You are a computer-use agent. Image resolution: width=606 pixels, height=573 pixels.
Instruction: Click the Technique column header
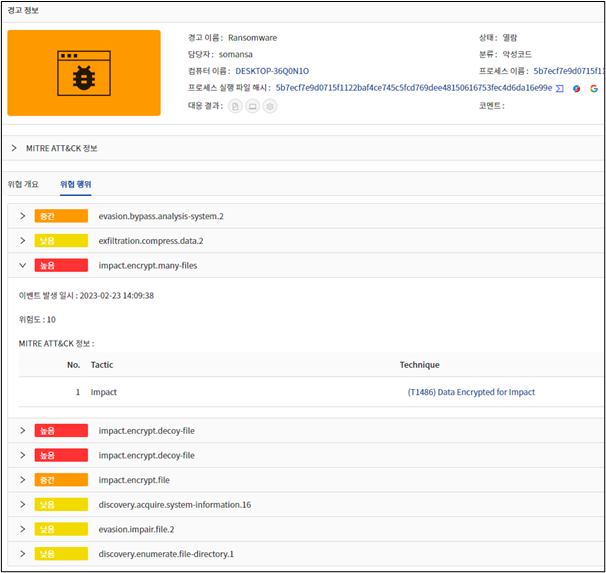click(x=419, y=365)
